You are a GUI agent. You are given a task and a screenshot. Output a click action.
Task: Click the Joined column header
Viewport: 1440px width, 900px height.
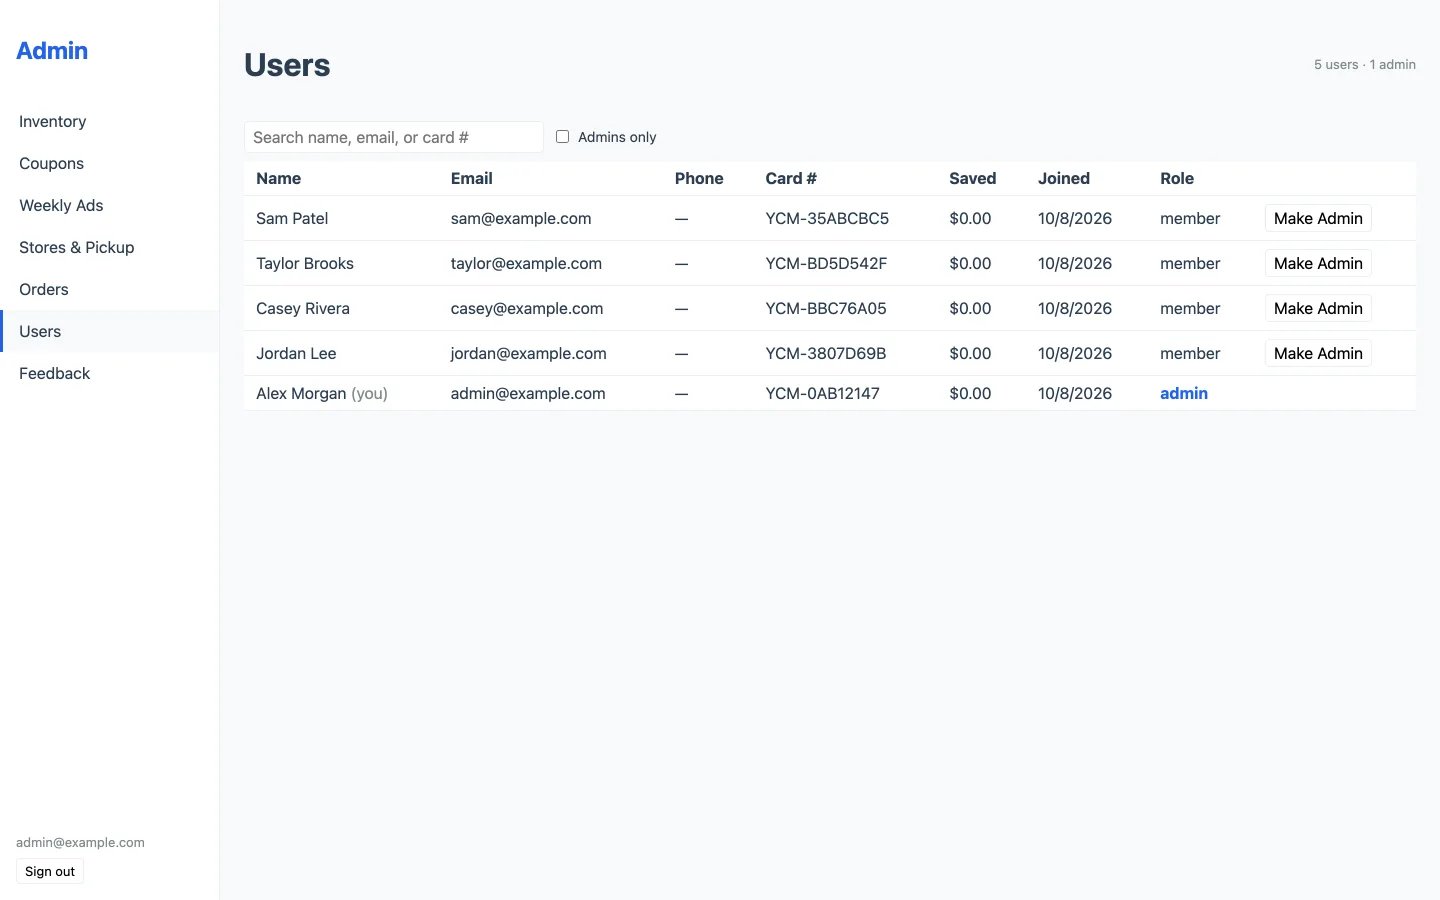[x=1063, y=178]
